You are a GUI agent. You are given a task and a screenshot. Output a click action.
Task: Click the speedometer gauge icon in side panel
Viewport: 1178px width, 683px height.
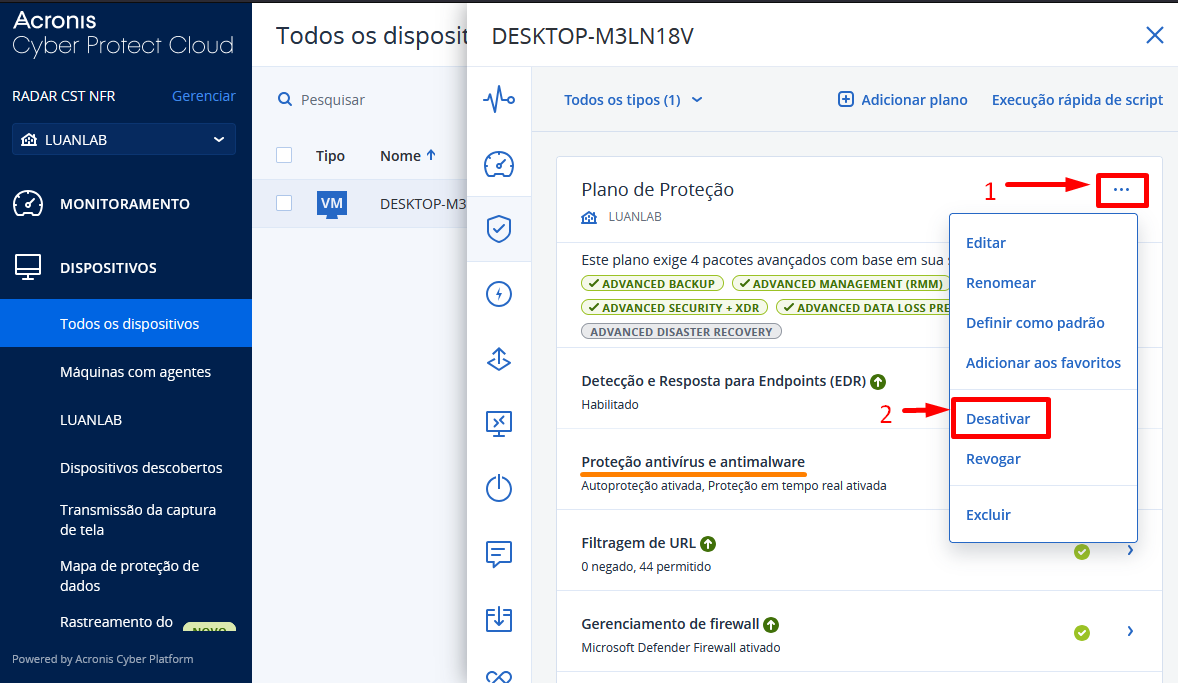[x=498, y=164]
